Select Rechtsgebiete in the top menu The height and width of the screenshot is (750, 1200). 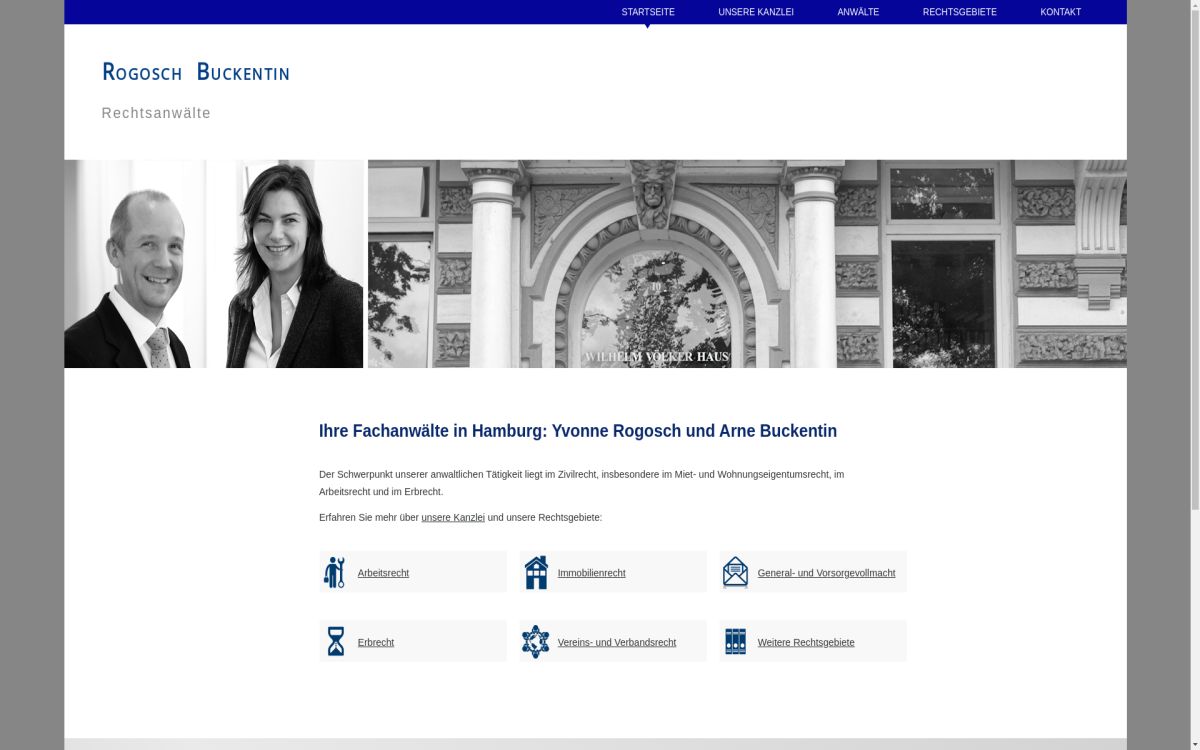(x=959, y=12)
